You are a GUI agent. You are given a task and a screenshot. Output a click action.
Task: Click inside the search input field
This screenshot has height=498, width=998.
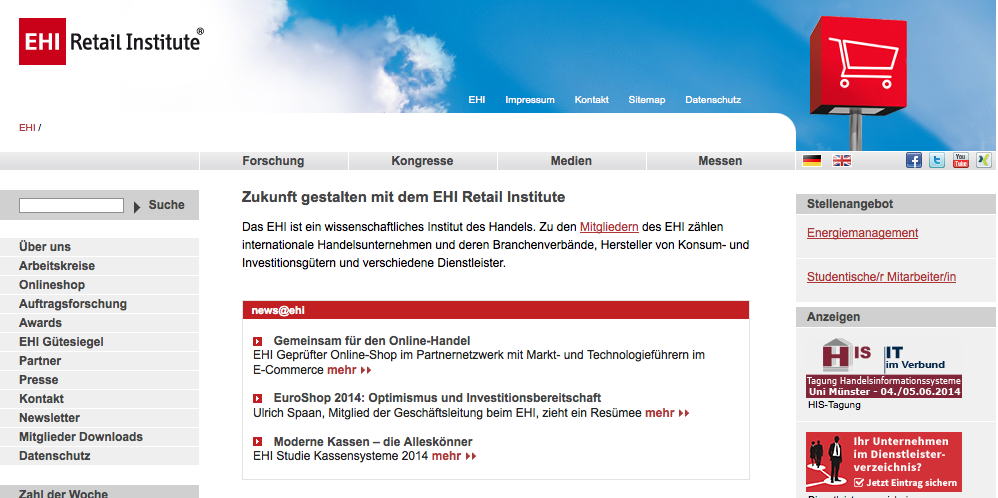(x=71, y=205)
